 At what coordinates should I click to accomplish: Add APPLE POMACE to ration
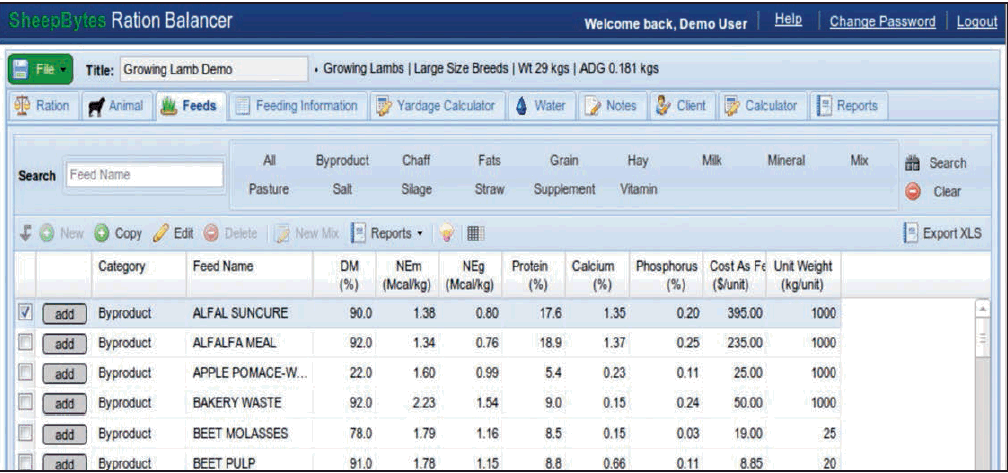click(x=64, y=374)
